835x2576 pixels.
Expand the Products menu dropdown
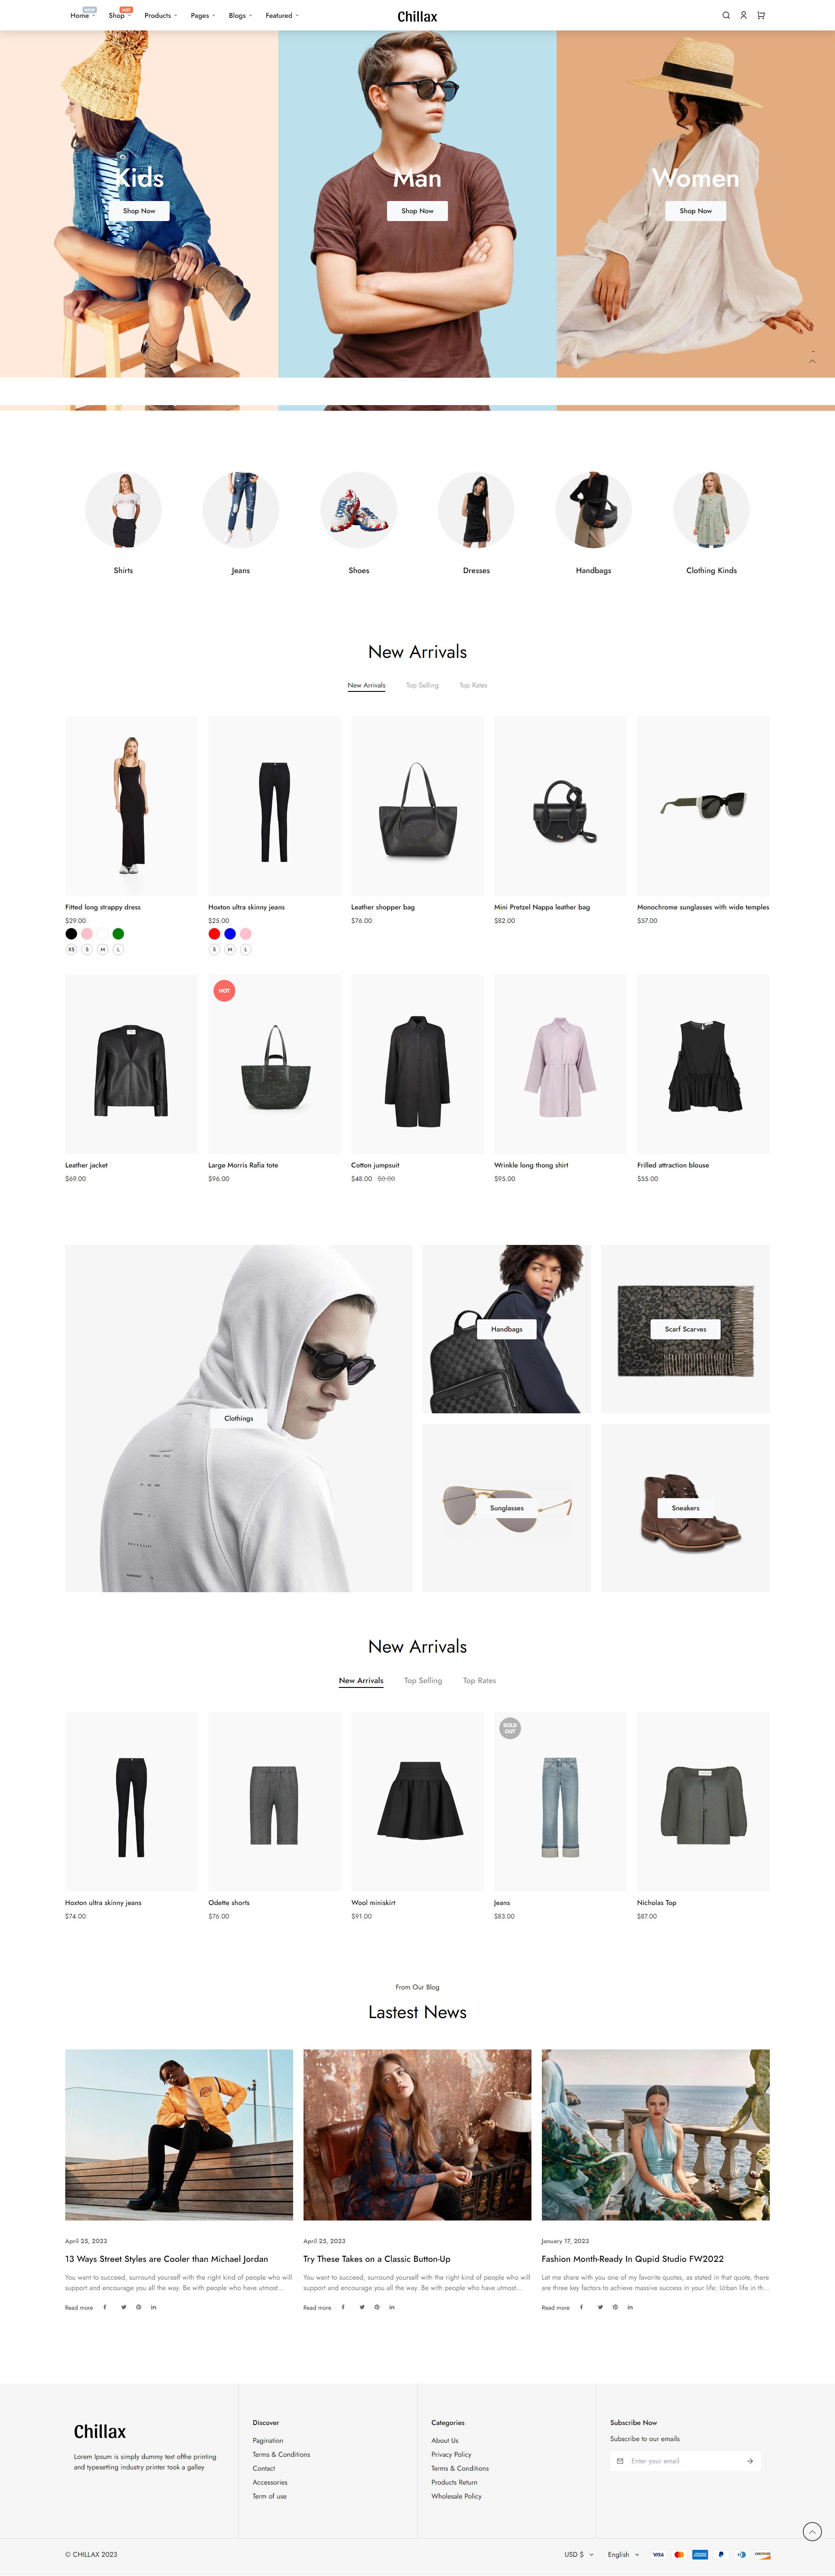pyautogui.click(x=160, y=15)
